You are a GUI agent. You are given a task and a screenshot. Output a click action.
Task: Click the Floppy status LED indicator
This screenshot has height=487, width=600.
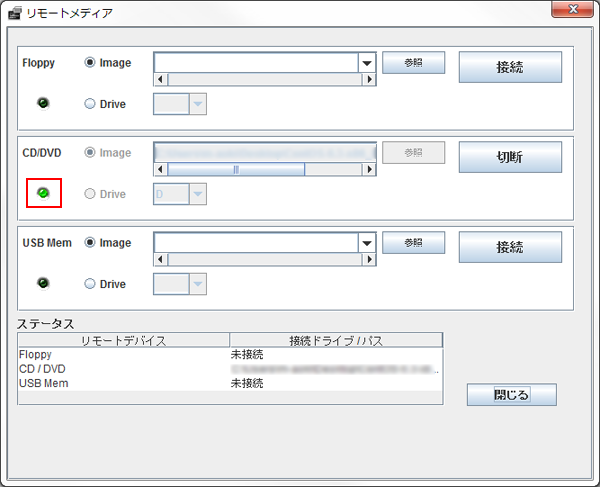coord(43,103)
